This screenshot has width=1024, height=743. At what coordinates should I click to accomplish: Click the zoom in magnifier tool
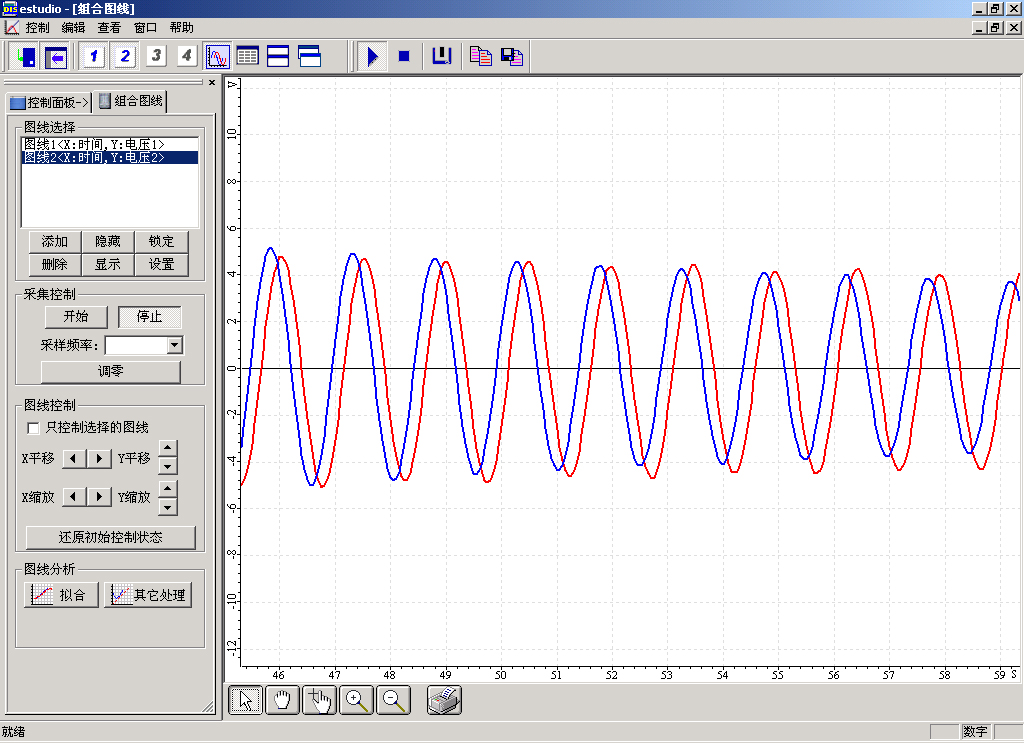point(357,701)
